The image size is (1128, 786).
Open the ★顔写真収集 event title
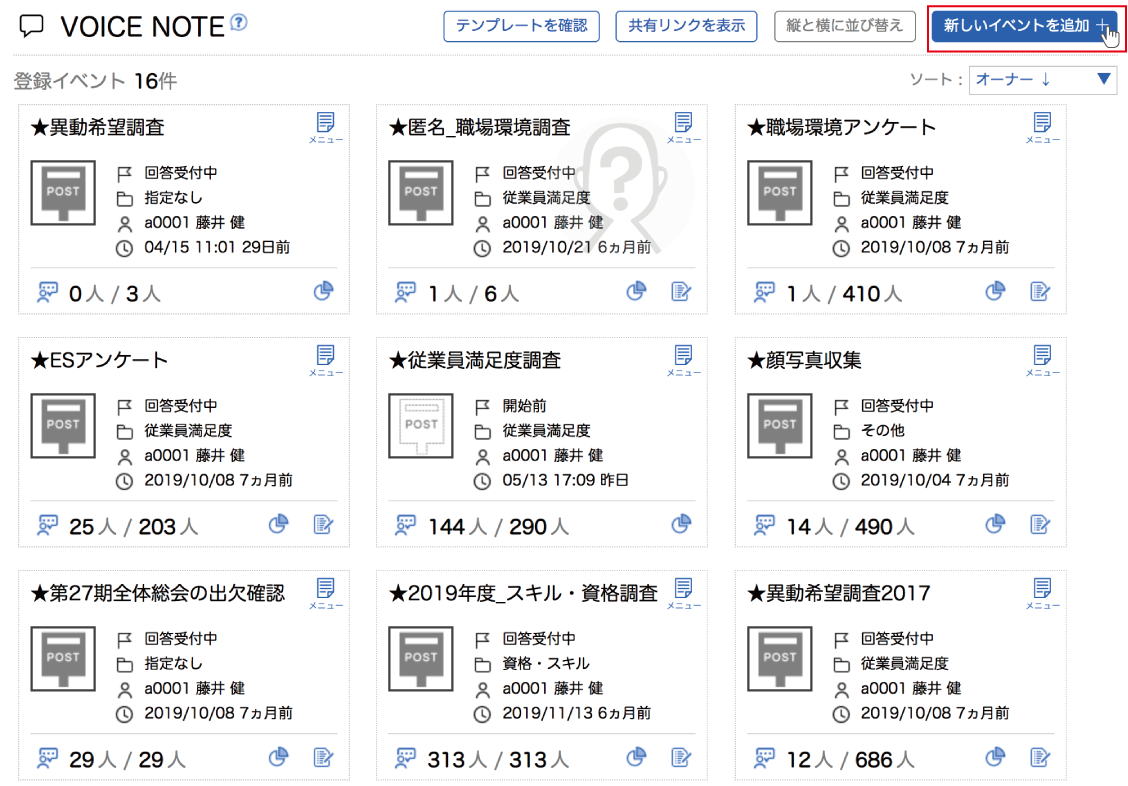click(804, 360)
